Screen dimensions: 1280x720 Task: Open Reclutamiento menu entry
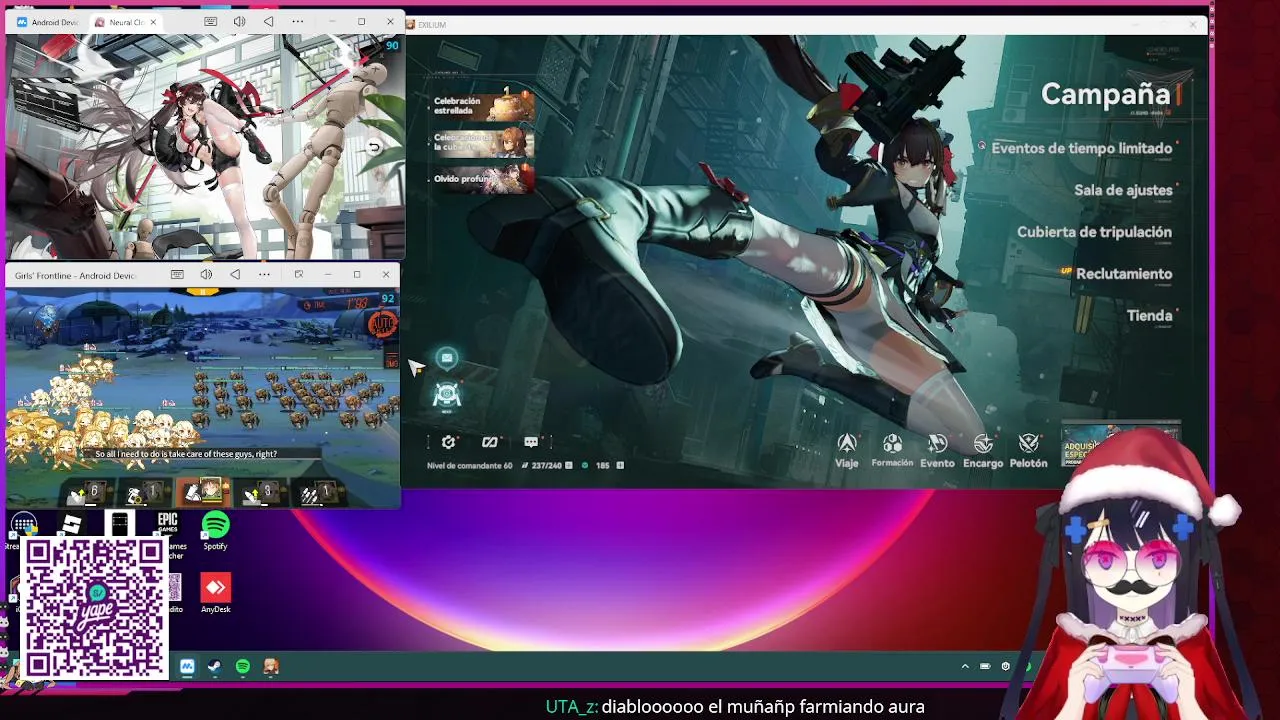click(1124, 274)
